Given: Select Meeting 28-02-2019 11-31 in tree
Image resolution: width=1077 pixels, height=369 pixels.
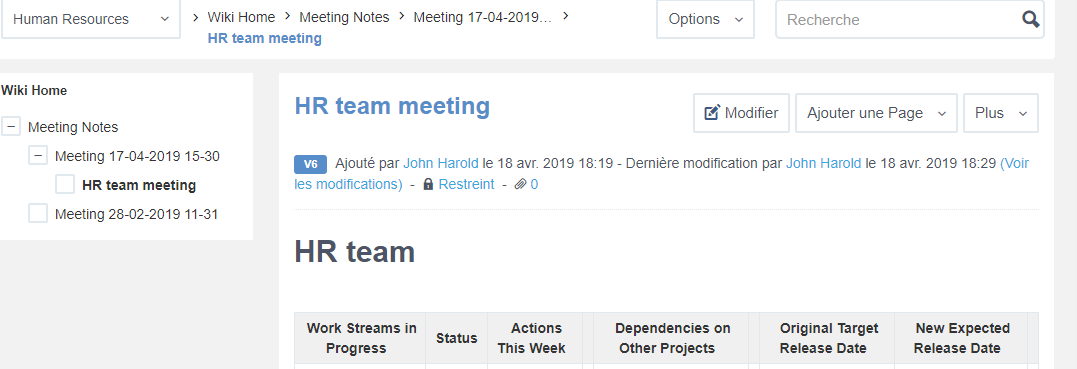Looking at the screenshot, I should (x=136, y=214).
